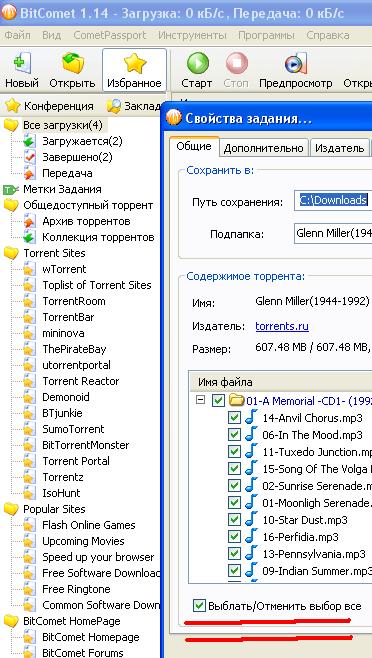The image size is (372, 658).
Task: Open the Torrent Reactor bookmark
Action: coord(81,381)
